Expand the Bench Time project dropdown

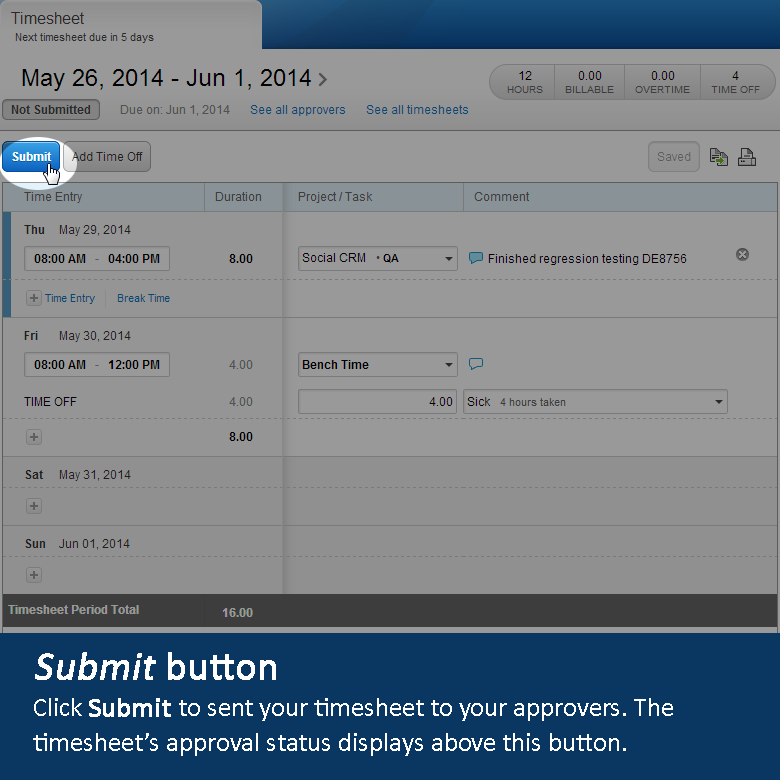[448, 365]
